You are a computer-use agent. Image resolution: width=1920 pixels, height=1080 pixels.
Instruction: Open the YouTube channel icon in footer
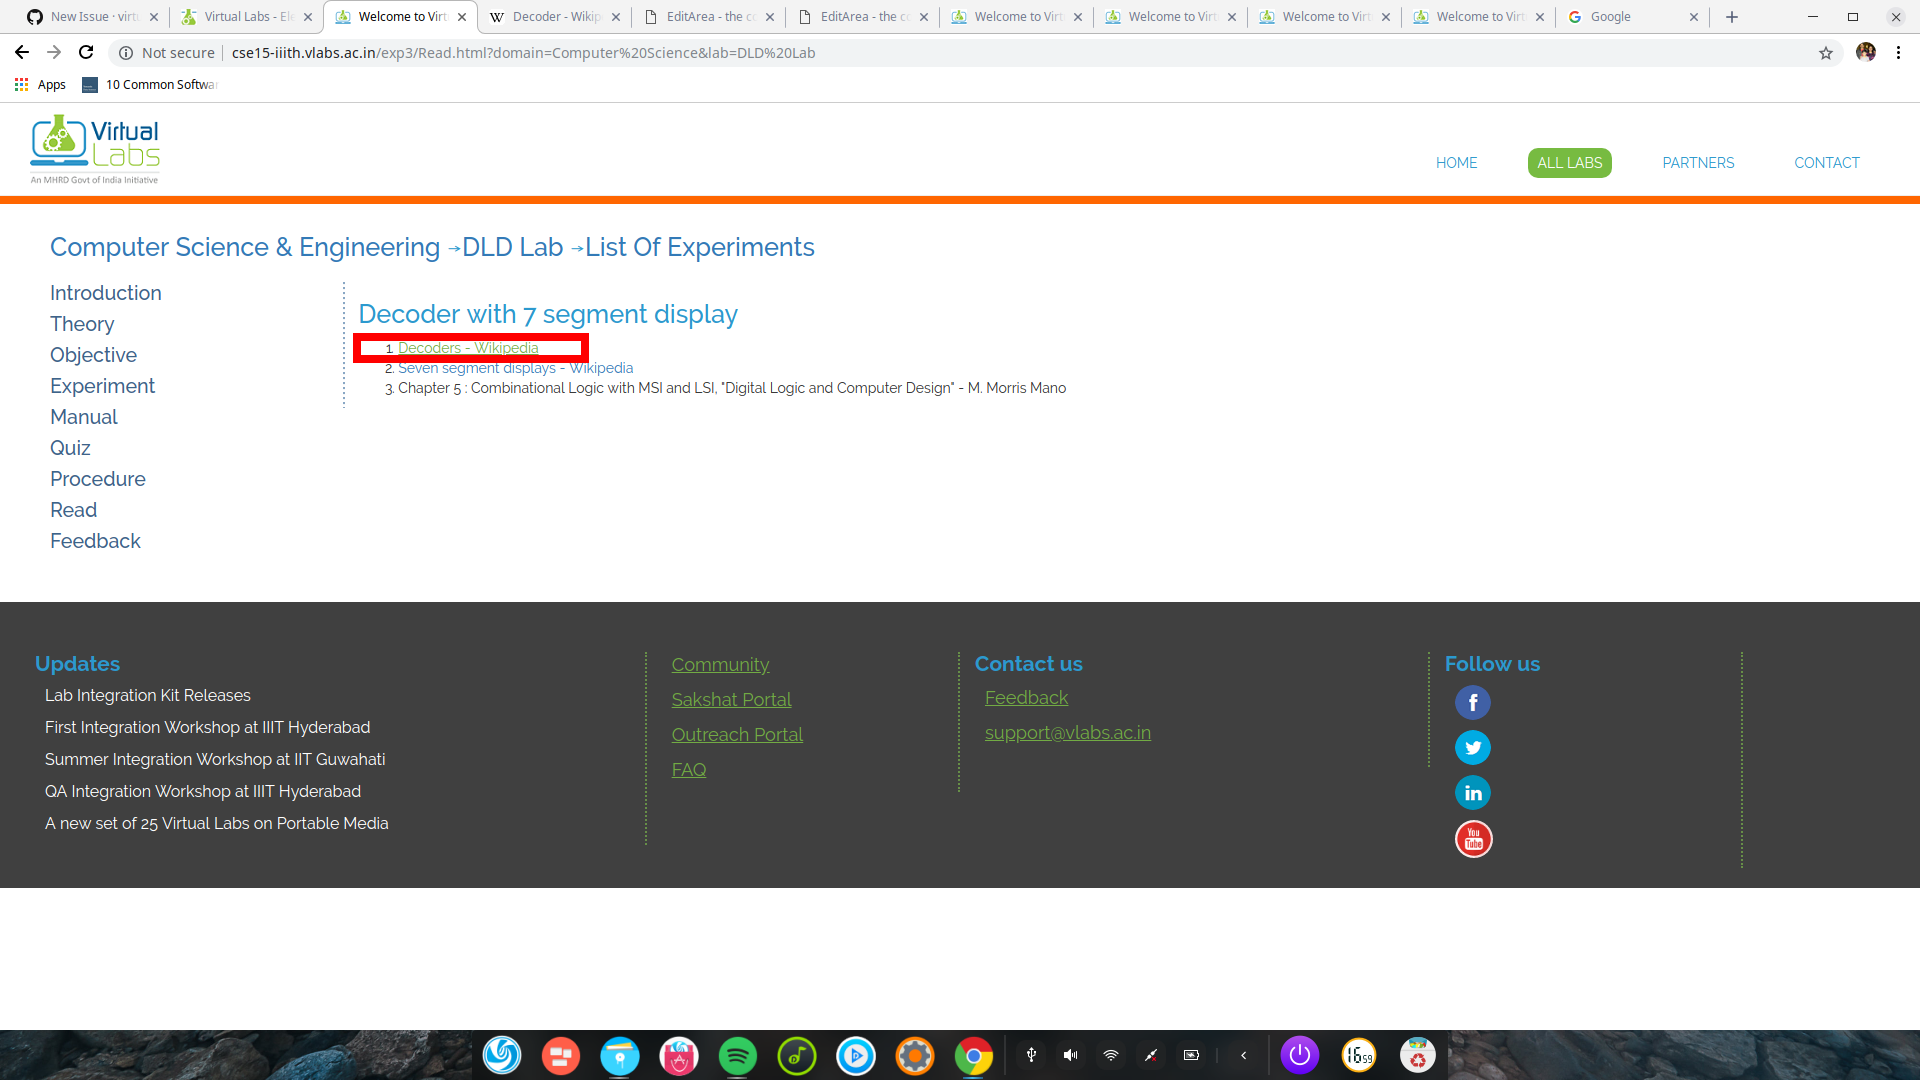pos(1472,838)
